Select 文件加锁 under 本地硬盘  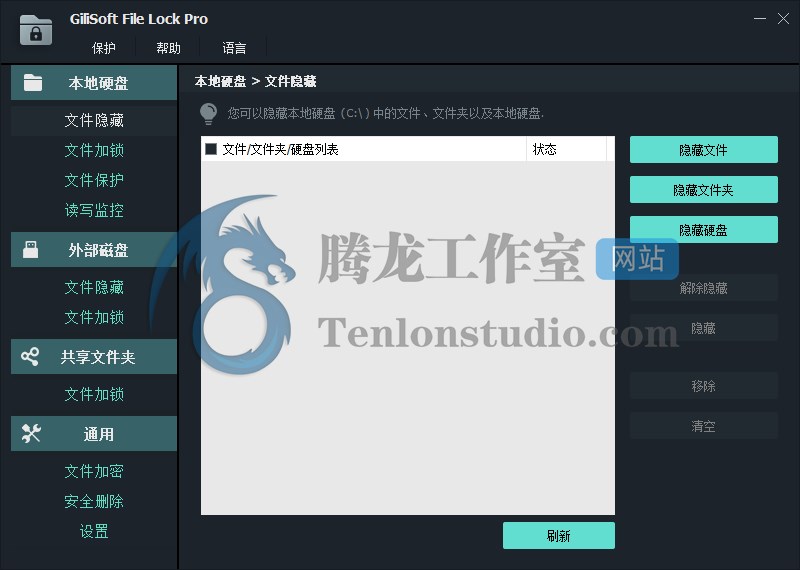point(94,151)
